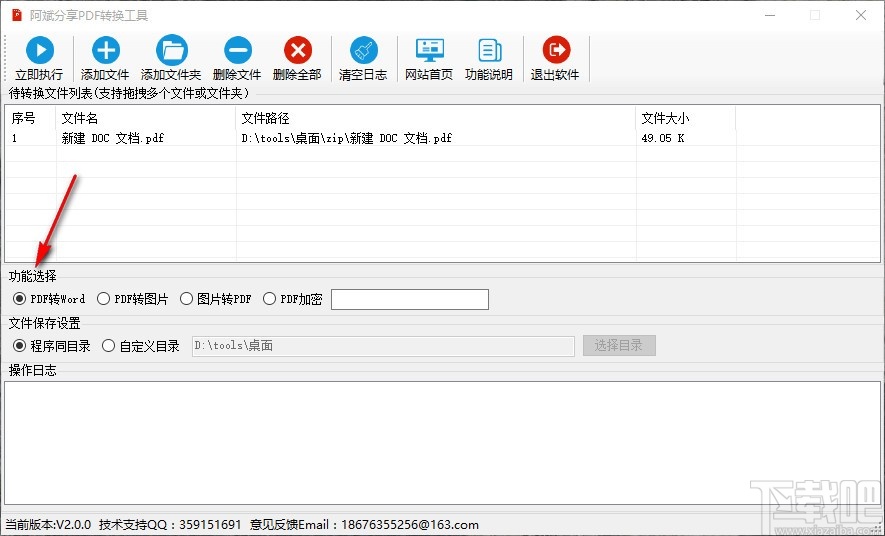Image resolution: width=885 pixels, height=536 pixels.
Task: Click the 序号 column header
Action: coord(31,118)
